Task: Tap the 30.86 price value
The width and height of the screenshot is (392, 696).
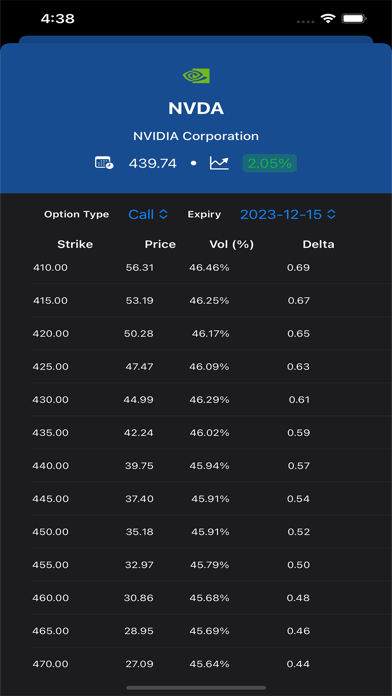Action: point(139,598)
